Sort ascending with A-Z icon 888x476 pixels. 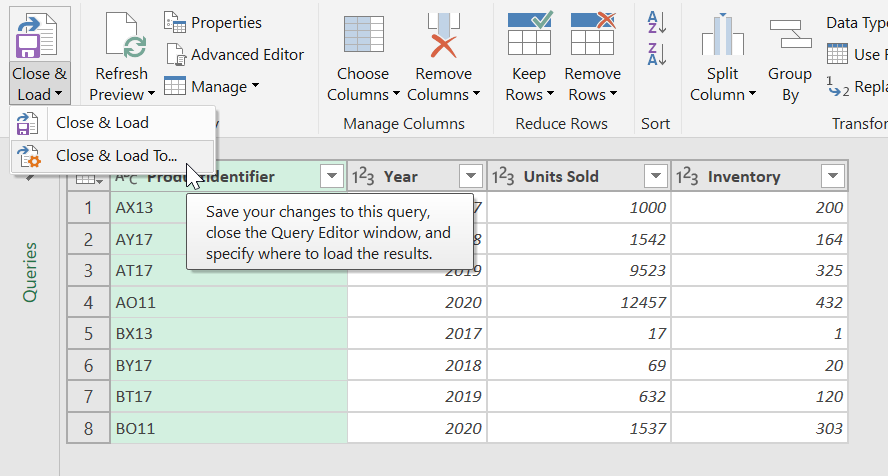pyautogui.click(x=656, y=22)
